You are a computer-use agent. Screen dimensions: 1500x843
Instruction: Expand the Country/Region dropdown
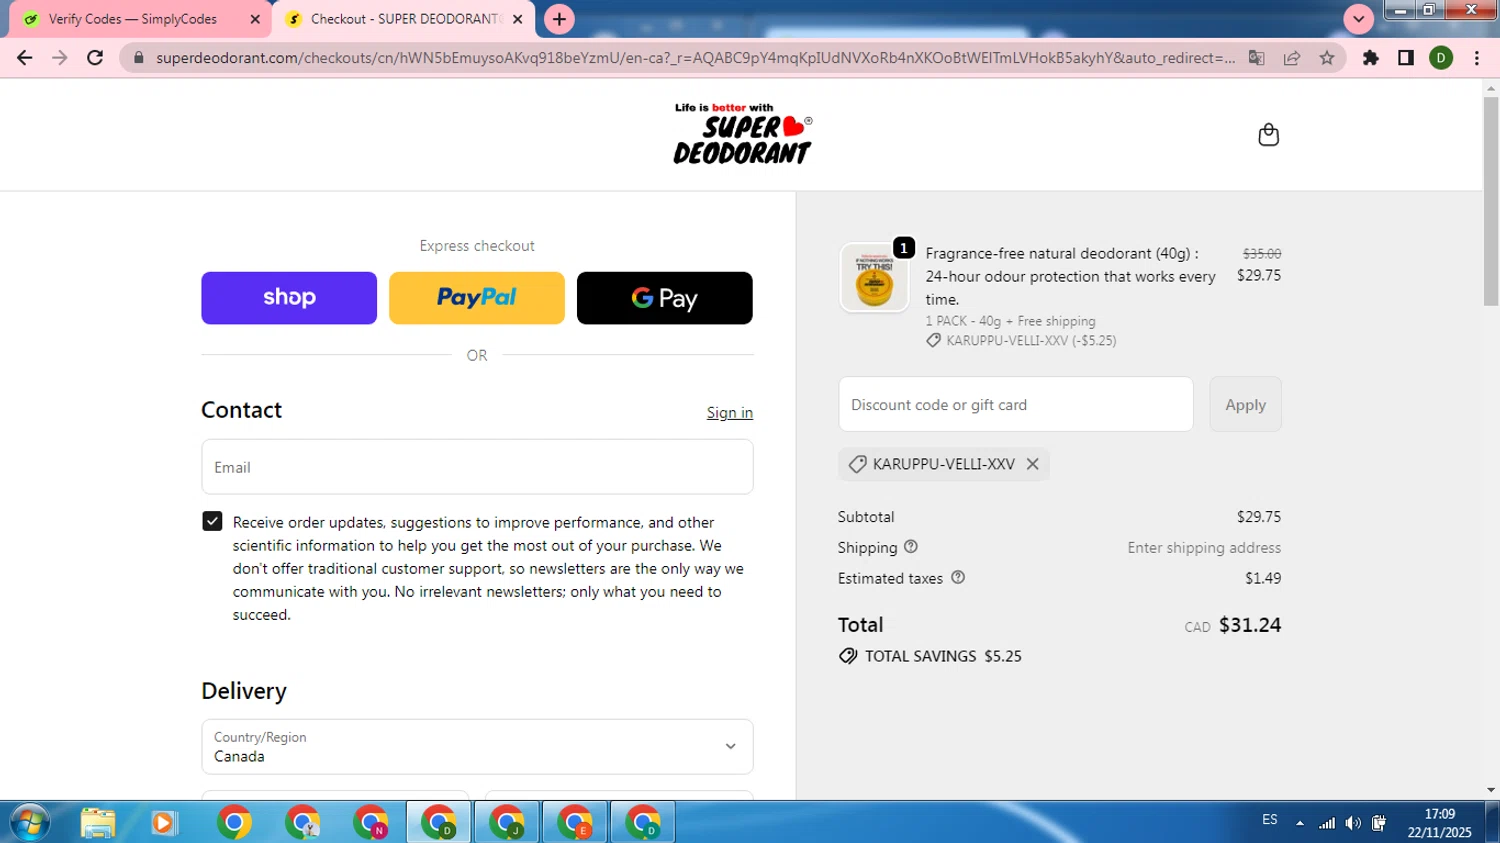pos(477,747)
